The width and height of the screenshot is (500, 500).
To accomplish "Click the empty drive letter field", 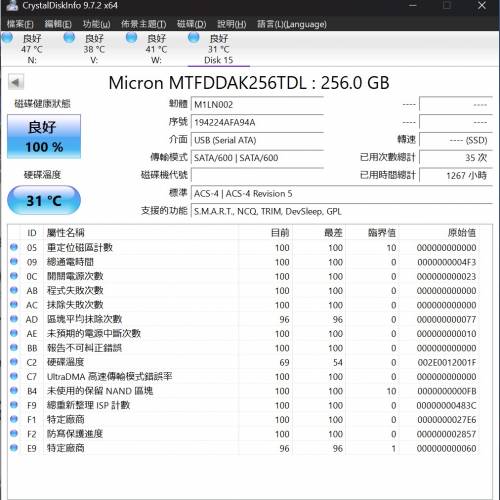I will coord(257,175).
